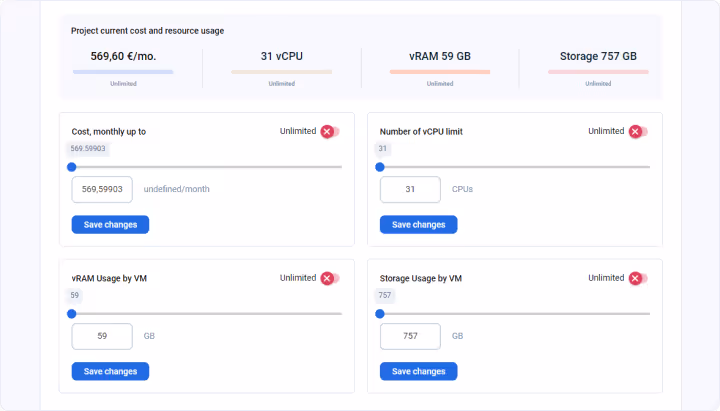Click the 757 slider value bubble
The image size is (720, 411).
tap(385, 295)
